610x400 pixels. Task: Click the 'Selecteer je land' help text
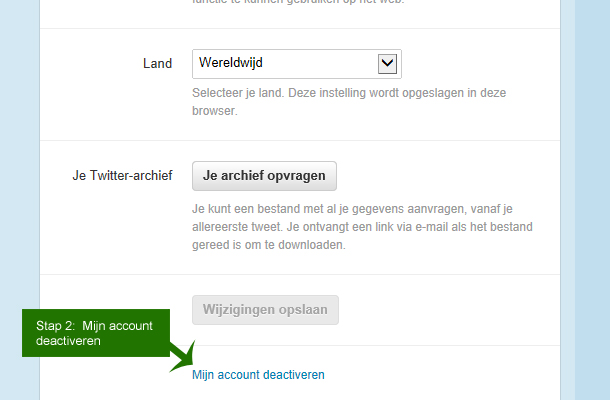click(349, 102)
